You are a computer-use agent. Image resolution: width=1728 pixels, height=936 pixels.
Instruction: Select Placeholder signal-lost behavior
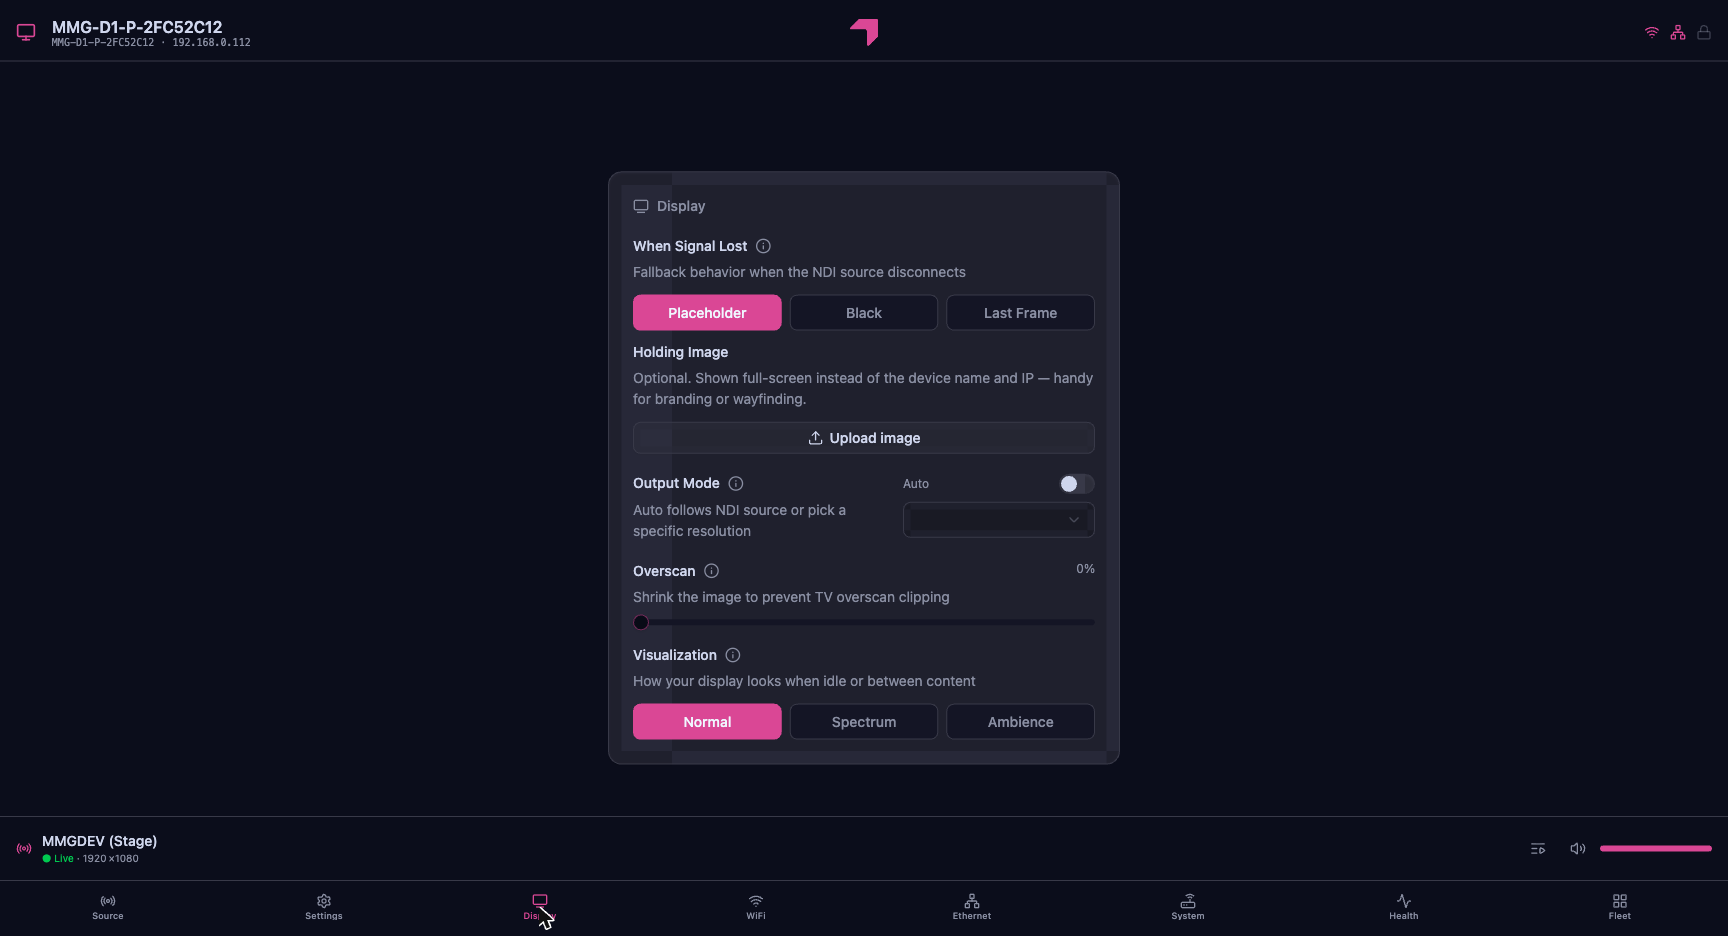click(x=707, y=313)
